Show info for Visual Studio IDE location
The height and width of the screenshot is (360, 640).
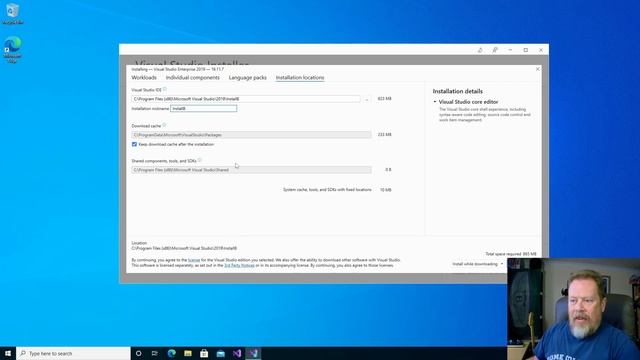point(165,89)
